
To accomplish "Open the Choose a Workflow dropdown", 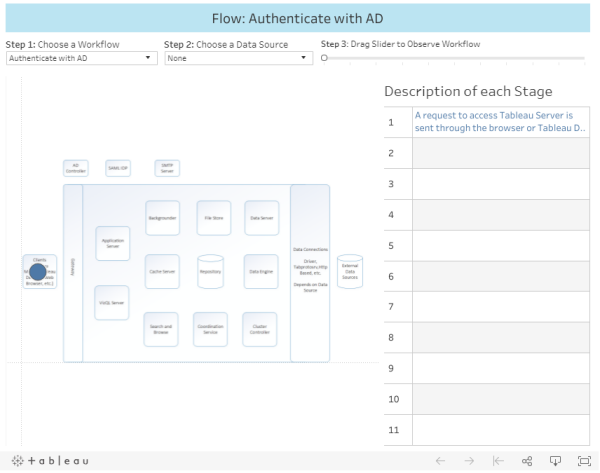I will click(82, 58).
